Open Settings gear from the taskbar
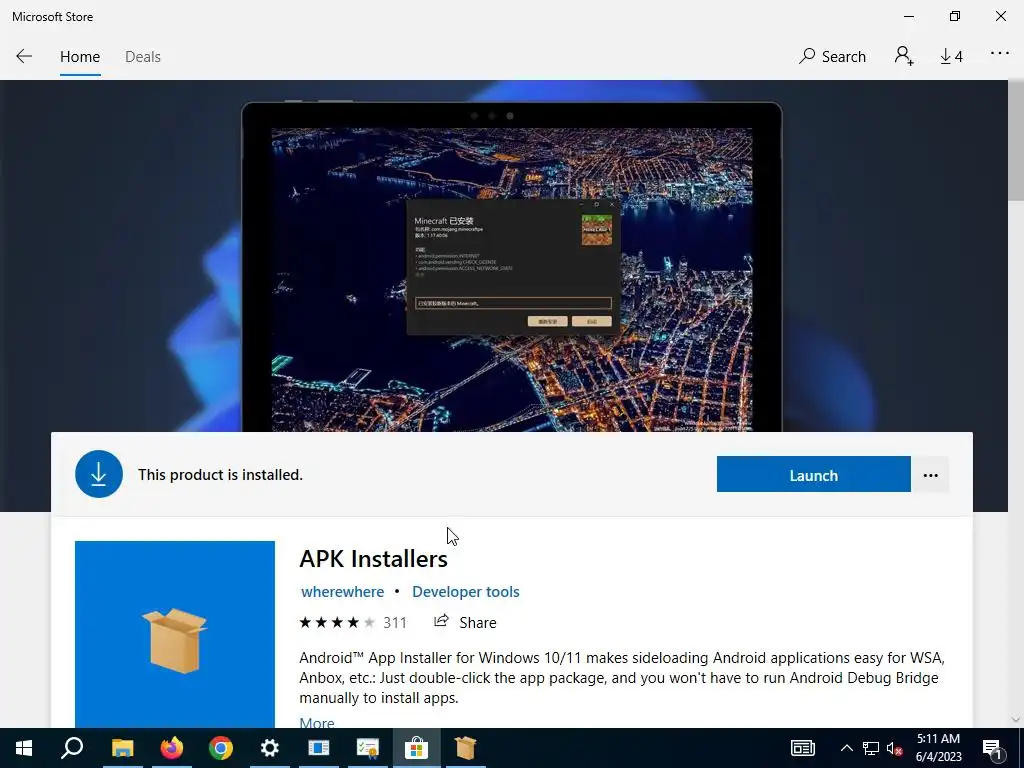The image size is (1024, 768). (x=270, y=748)
